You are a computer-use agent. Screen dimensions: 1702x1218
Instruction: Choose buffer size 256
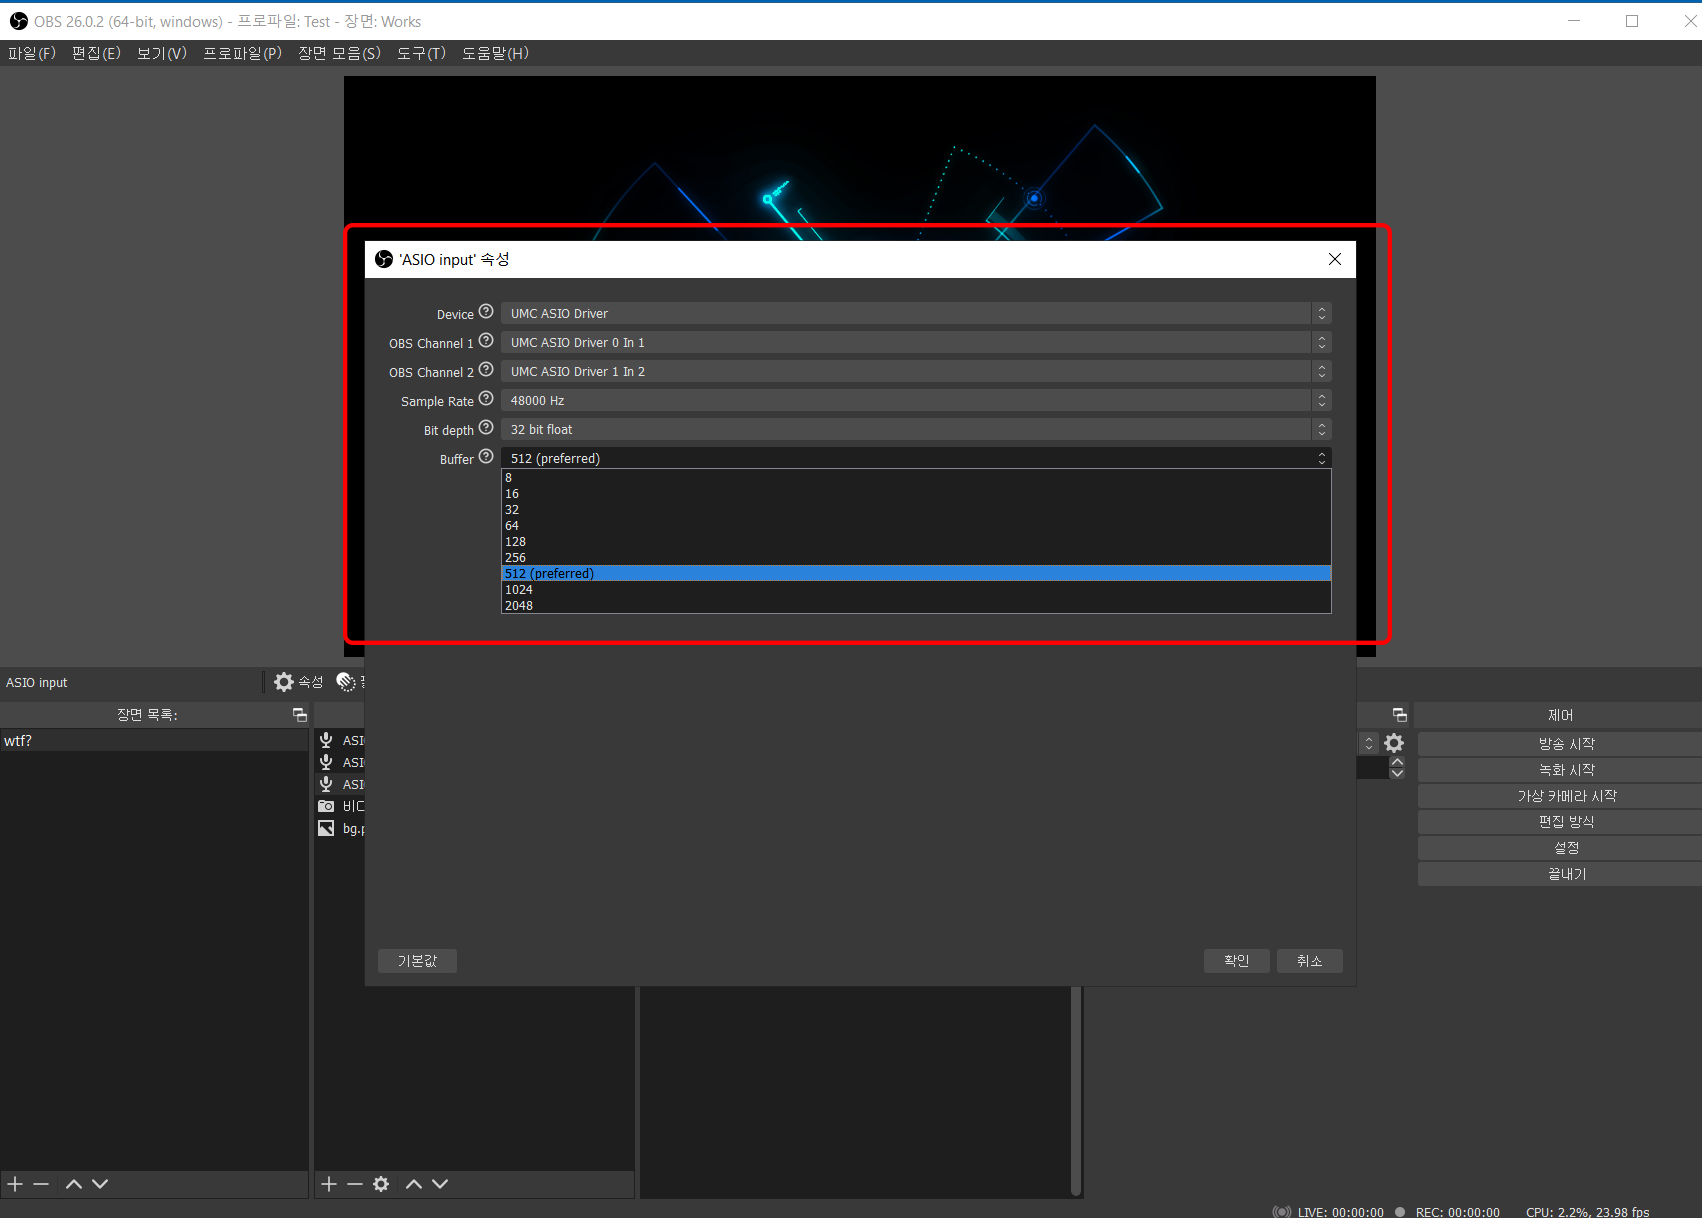click(x=916, y=558)
